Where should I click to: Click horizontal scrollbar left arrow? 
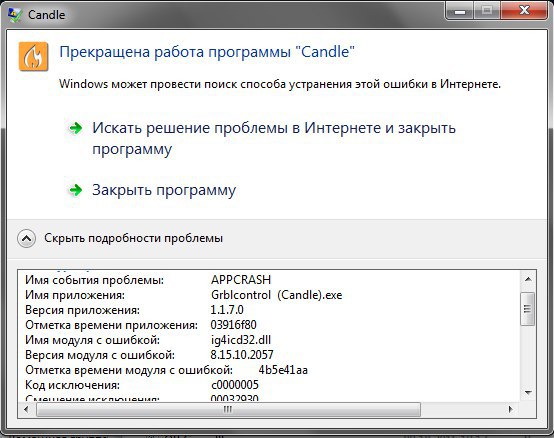(26, 409)
